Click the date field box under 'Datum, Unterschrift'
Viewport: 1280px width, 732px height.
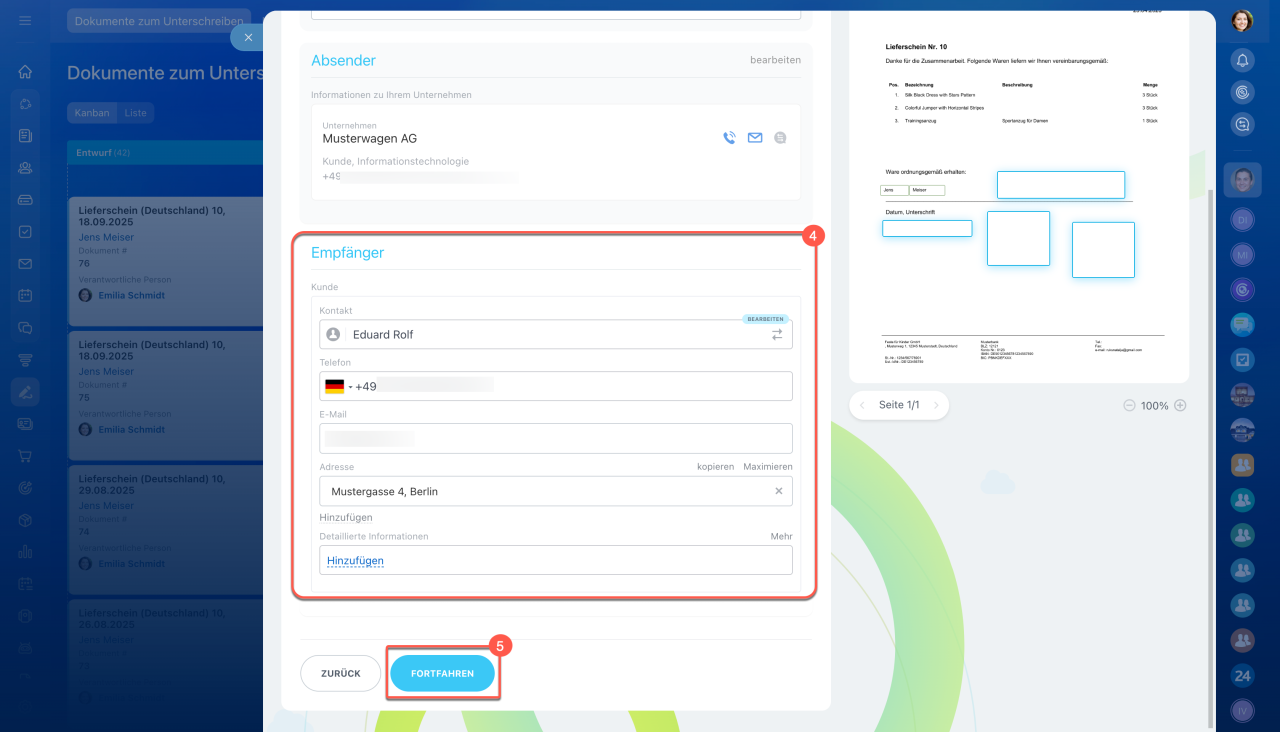(927, 229)
